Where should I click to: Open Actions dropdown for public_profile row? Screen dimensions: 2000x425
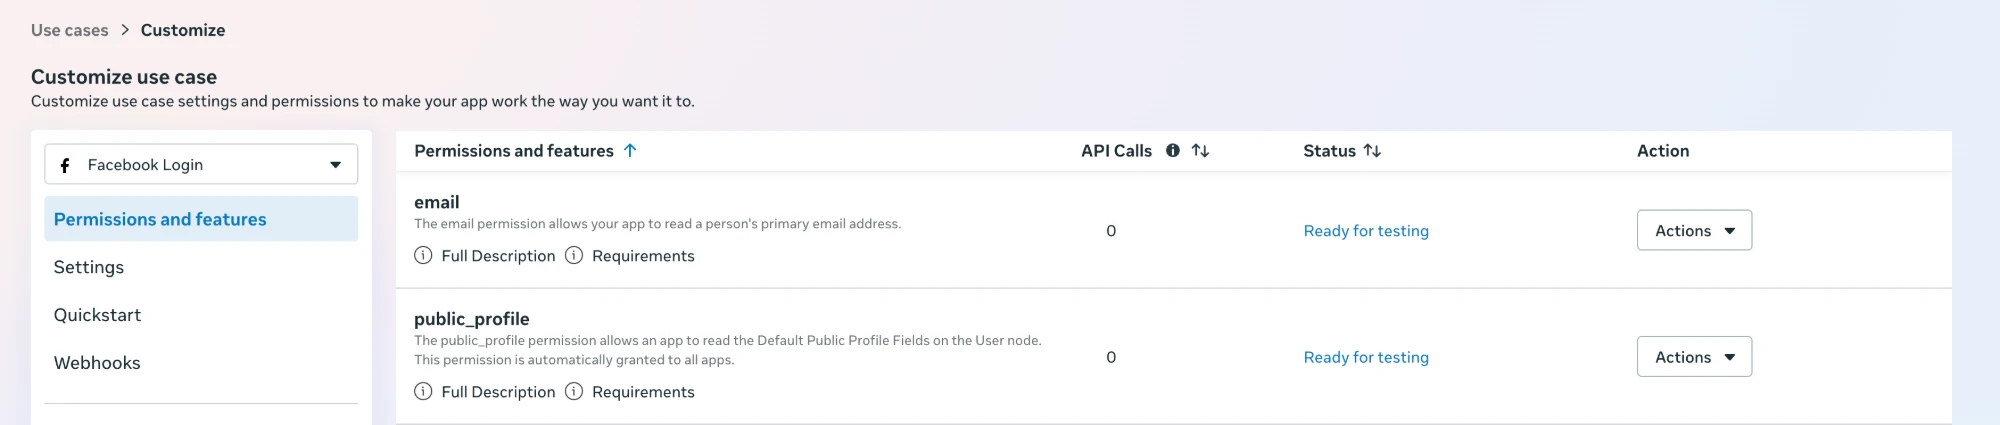coord(1694,357)
